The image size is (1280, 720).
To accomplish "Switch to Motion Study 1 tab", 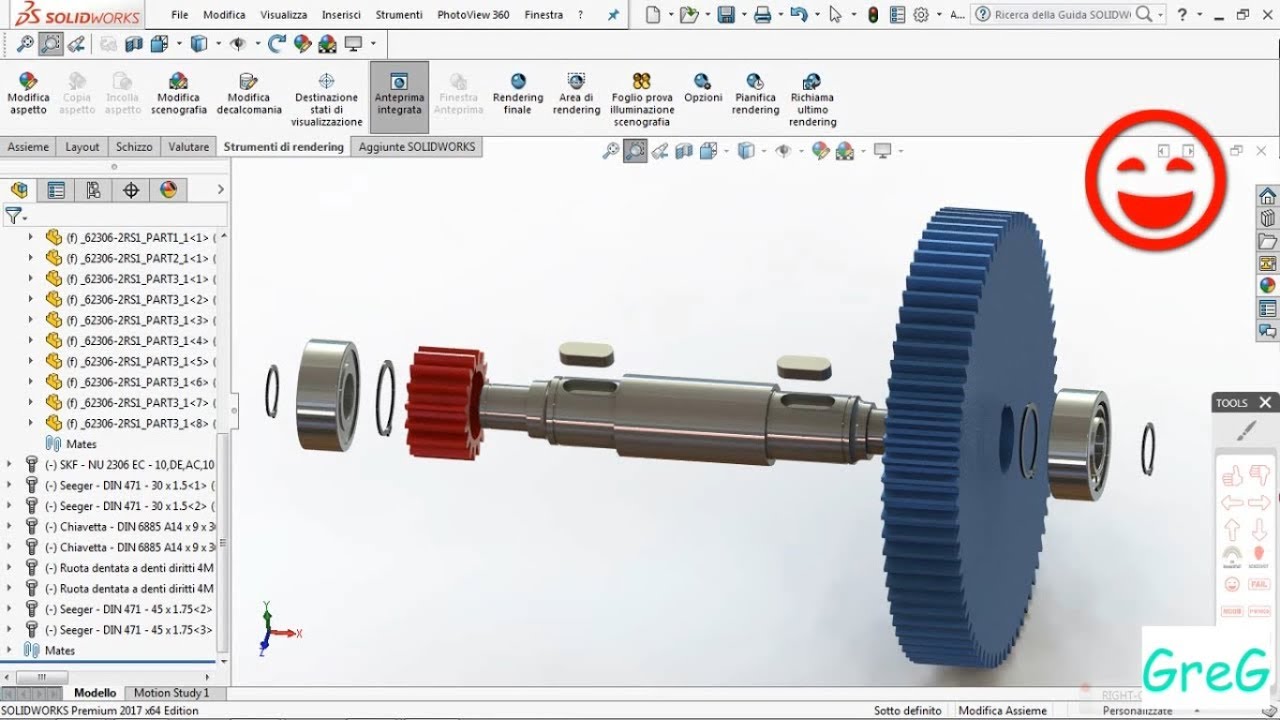I will pyautogui.click(x=172, y=692).
